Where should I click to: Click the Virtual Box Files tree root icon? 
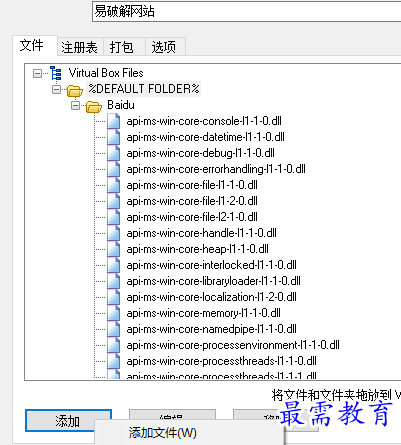point(56,73)
